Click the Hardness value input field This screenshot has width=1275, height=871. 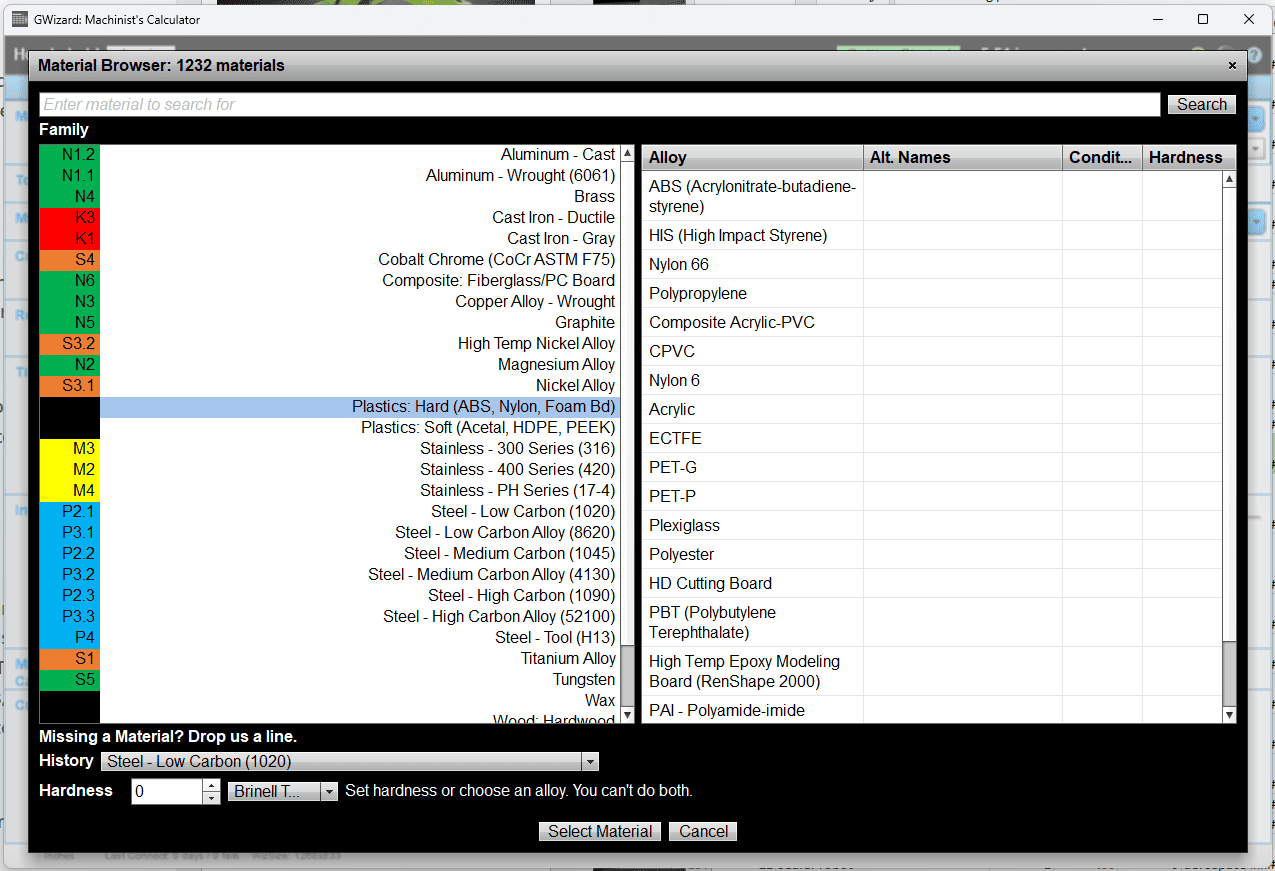coord(167,791)
